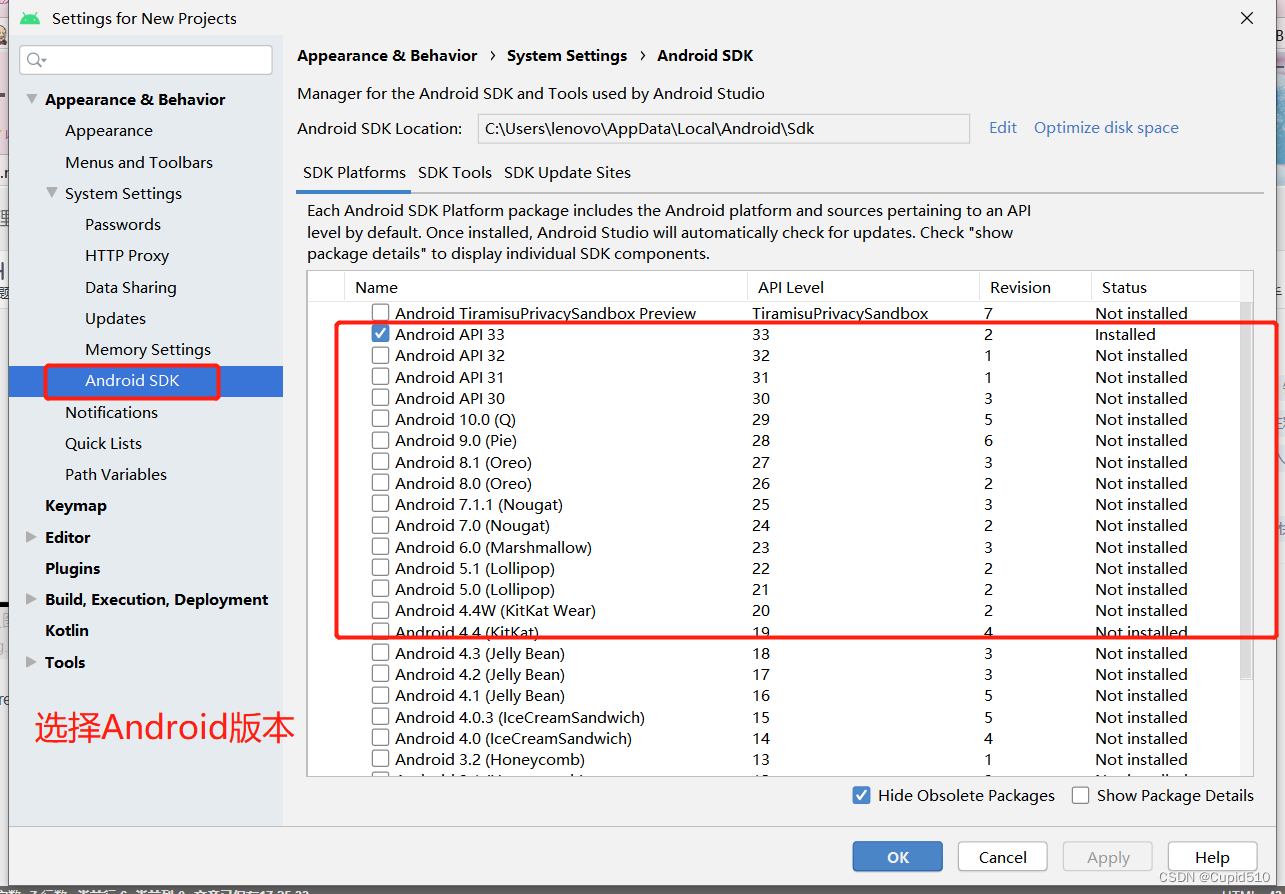Open Notifications settings

(x=112, y=412)
